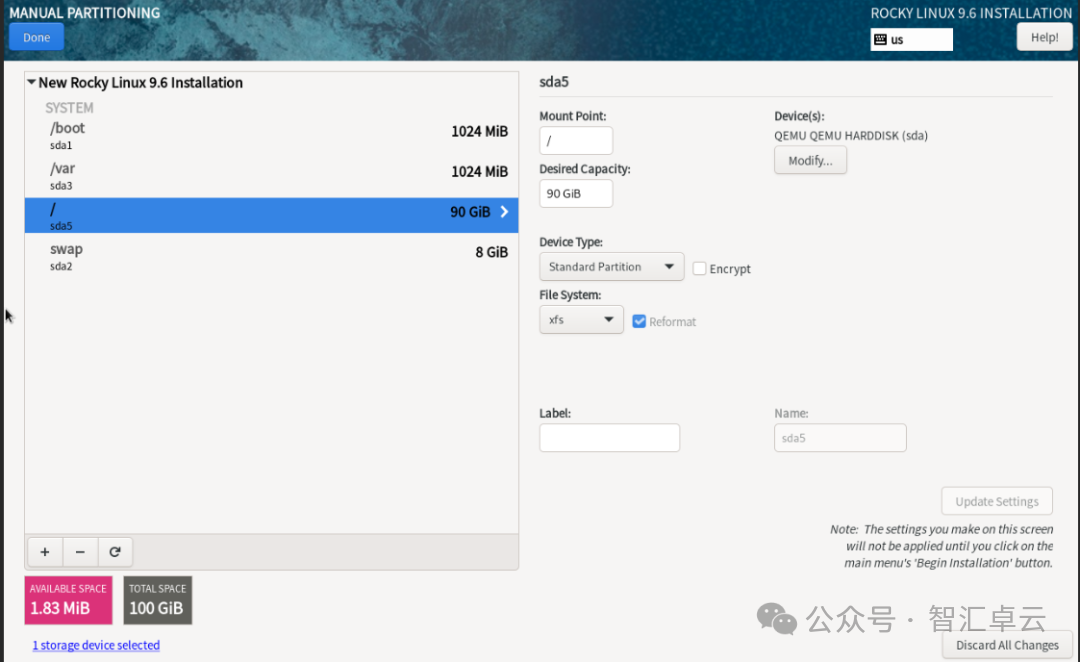Viewport: 1080px width, 662px height.
Task: Click the chevron arrow on the root partition row
Action: click(x=504, y=212)
